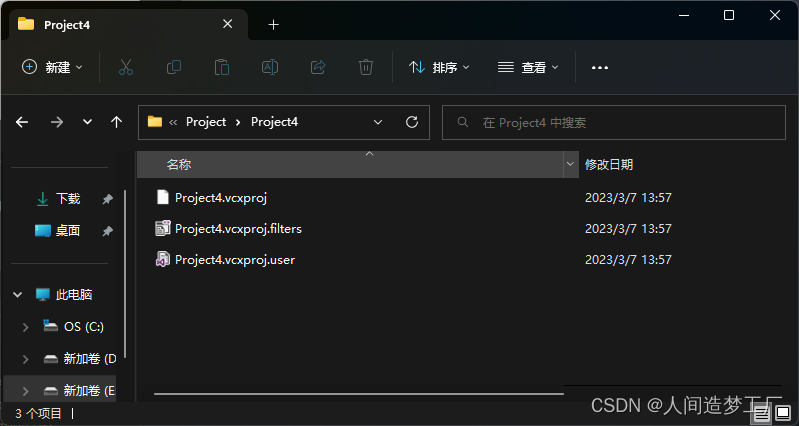Go up one folder level
Screen dimensions: 799x426
117,122
